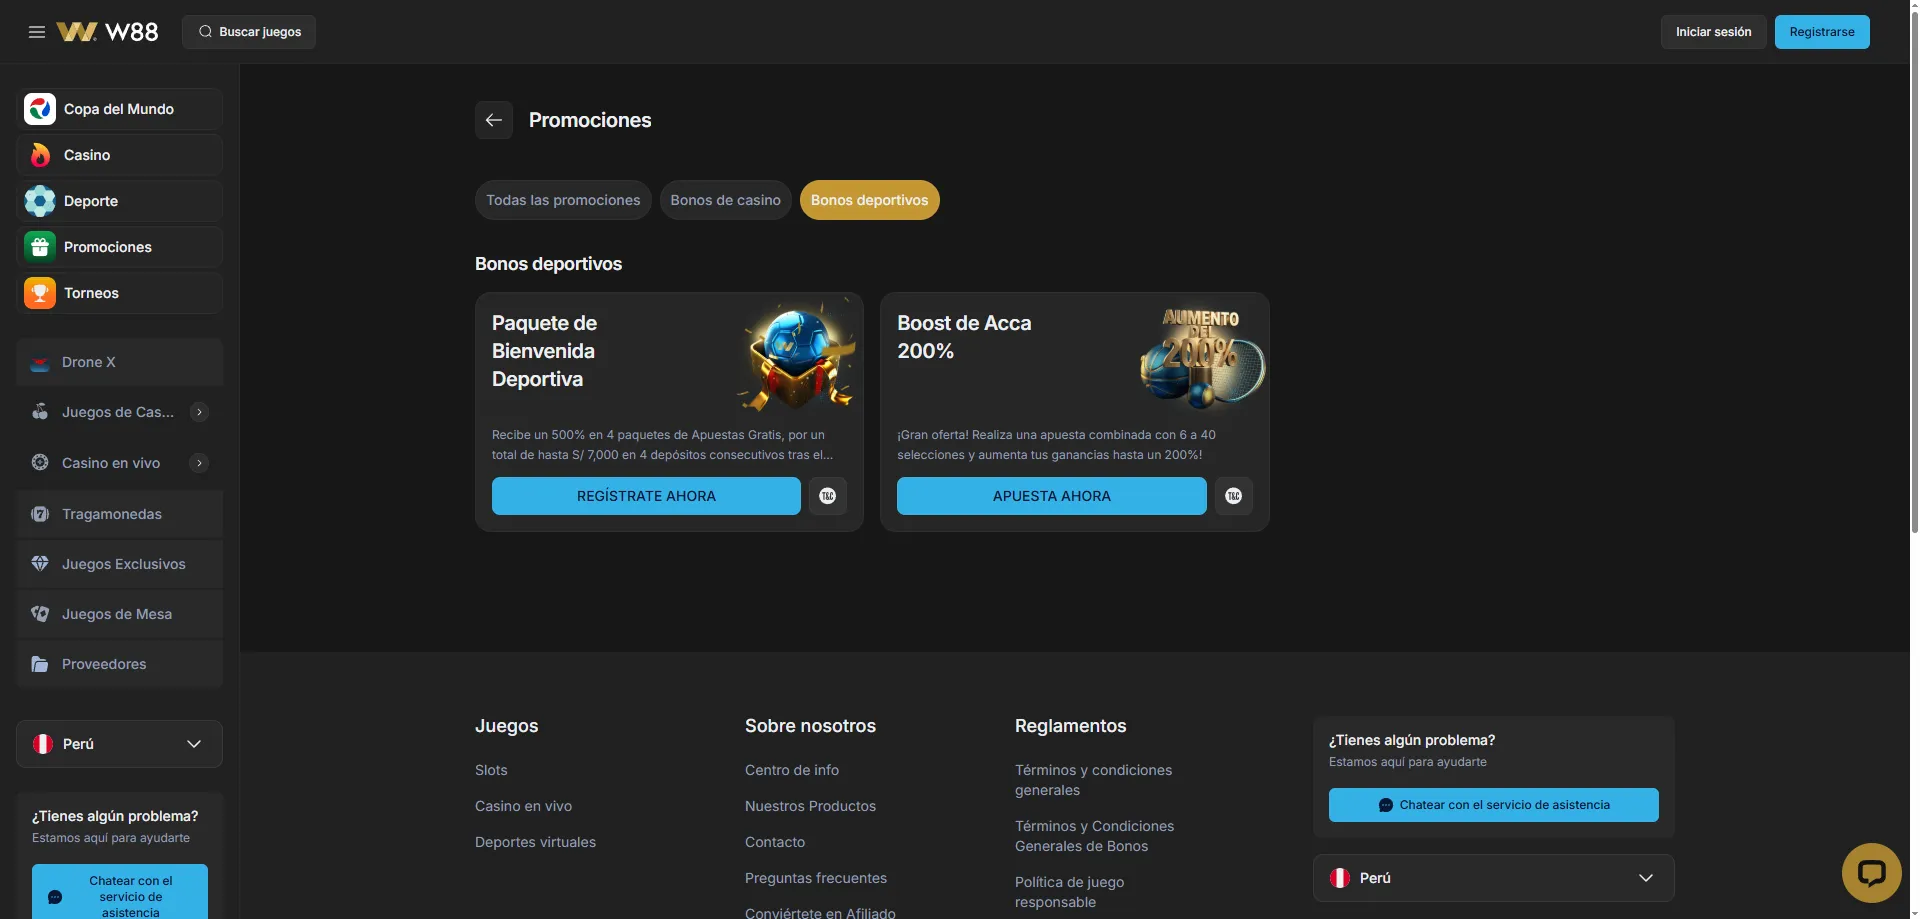Open Promociones in the sidebar
The image size is (1920, 919).
tap(119, 247)
